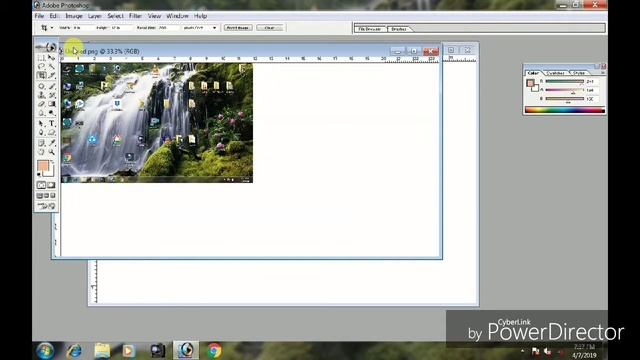Screen dimensions: 640x360
Task: Click the default colors icon in toolbox
Action: point(39,175)
